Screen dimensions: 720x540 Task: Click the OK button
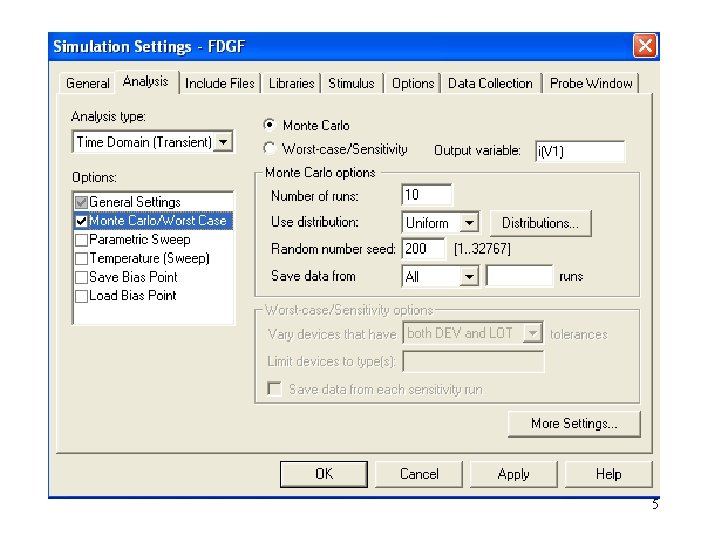click(x=324, y=474)
